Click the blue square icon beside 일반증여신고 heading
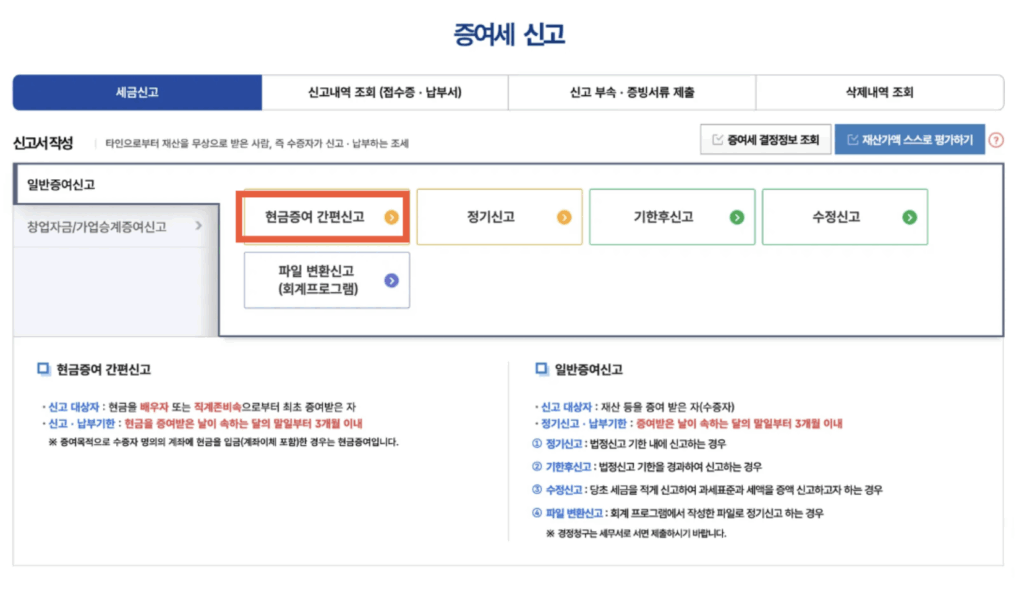 pos(541,369)
